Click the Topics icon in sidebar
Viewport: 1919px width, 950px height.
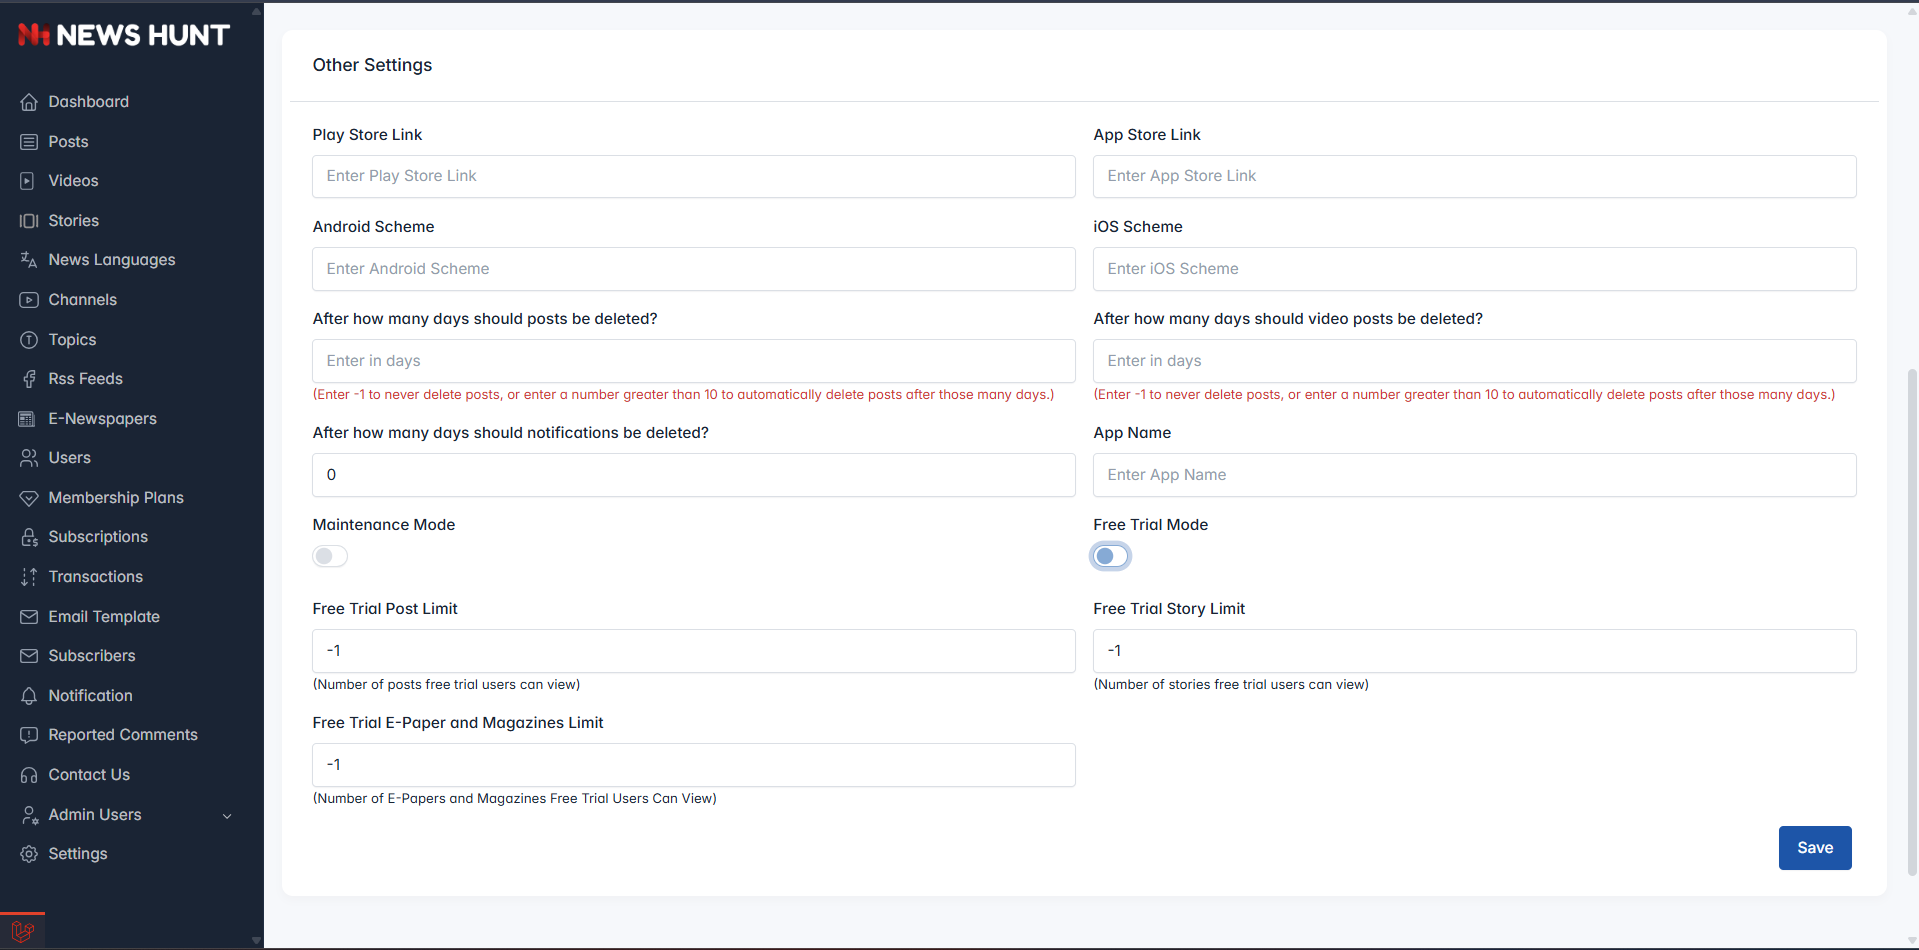point(29,340)
